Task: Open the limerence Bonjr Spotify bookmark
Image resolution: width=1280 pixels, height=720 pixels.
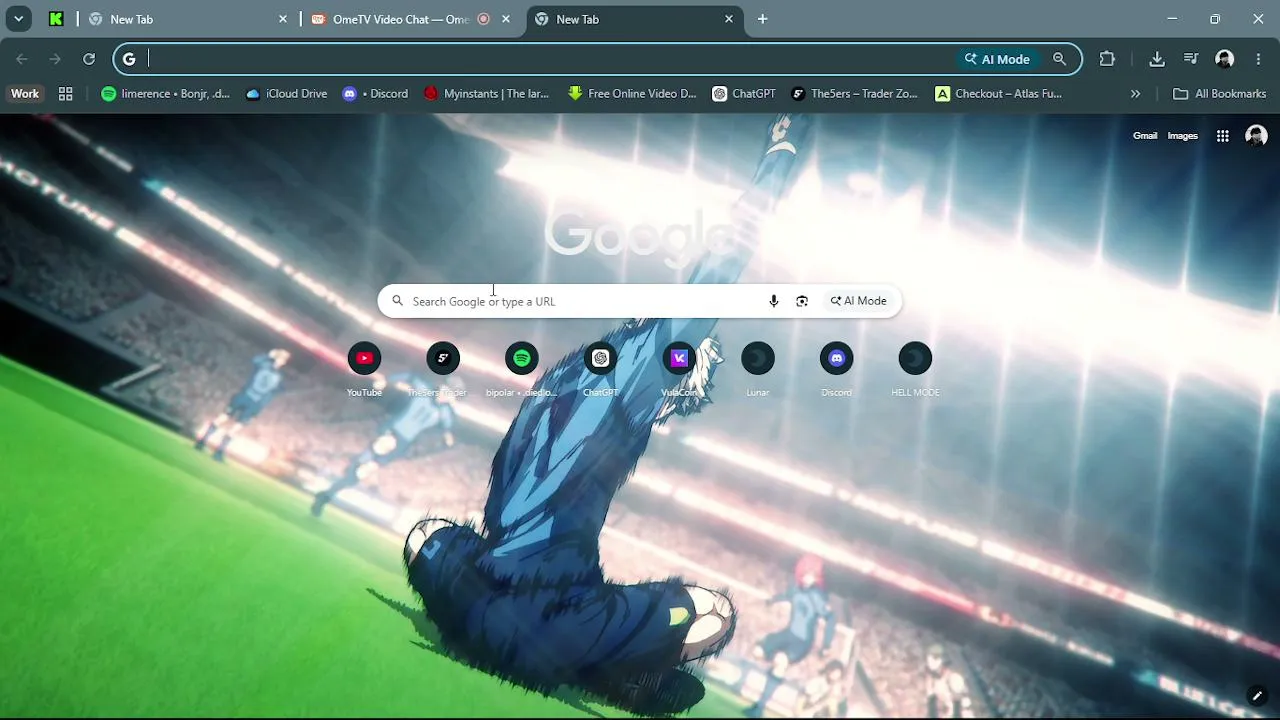Action: pyautogui.click(x=165, y=94)
